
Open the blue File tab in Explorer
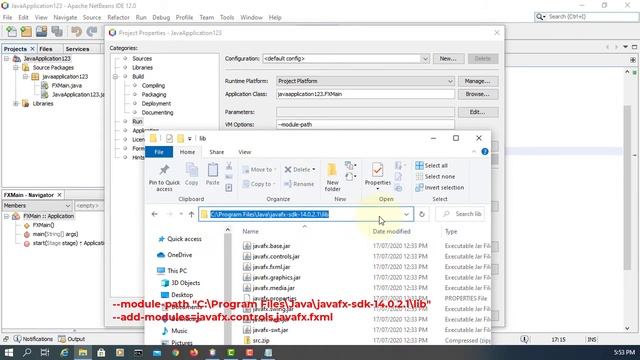(x=159, y=152)
